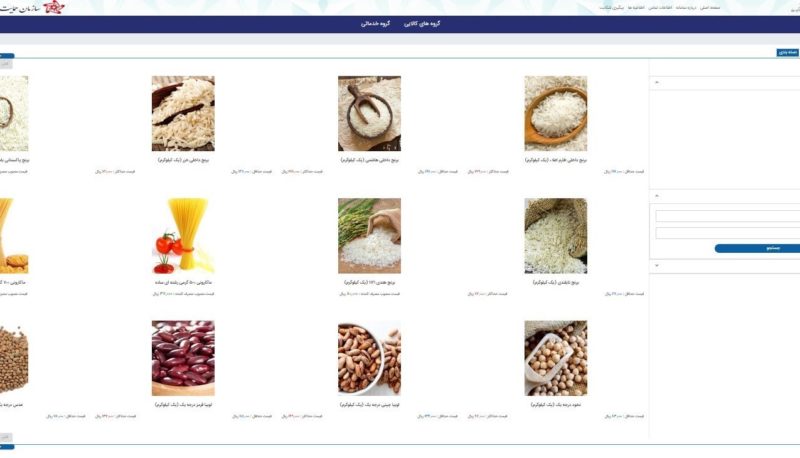800x458 pixels.
Task: Open the گروه های کالایی menu
Action: (x=422, y=23)
